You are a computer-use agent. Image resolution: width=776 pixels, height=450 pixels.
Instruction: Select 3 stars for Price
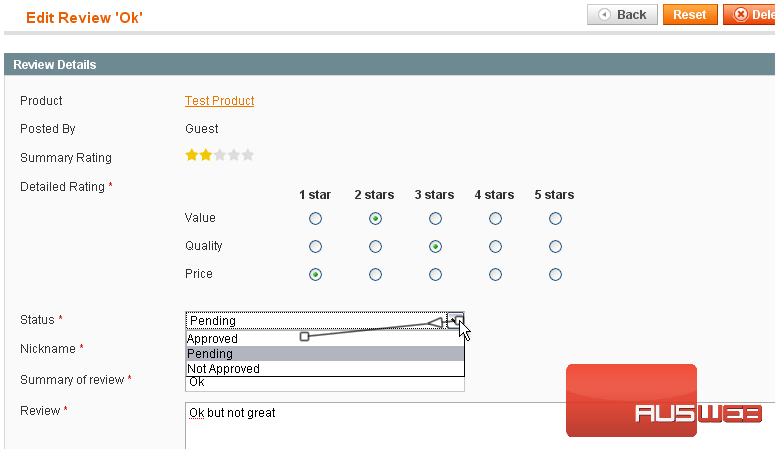coord(435,274)
